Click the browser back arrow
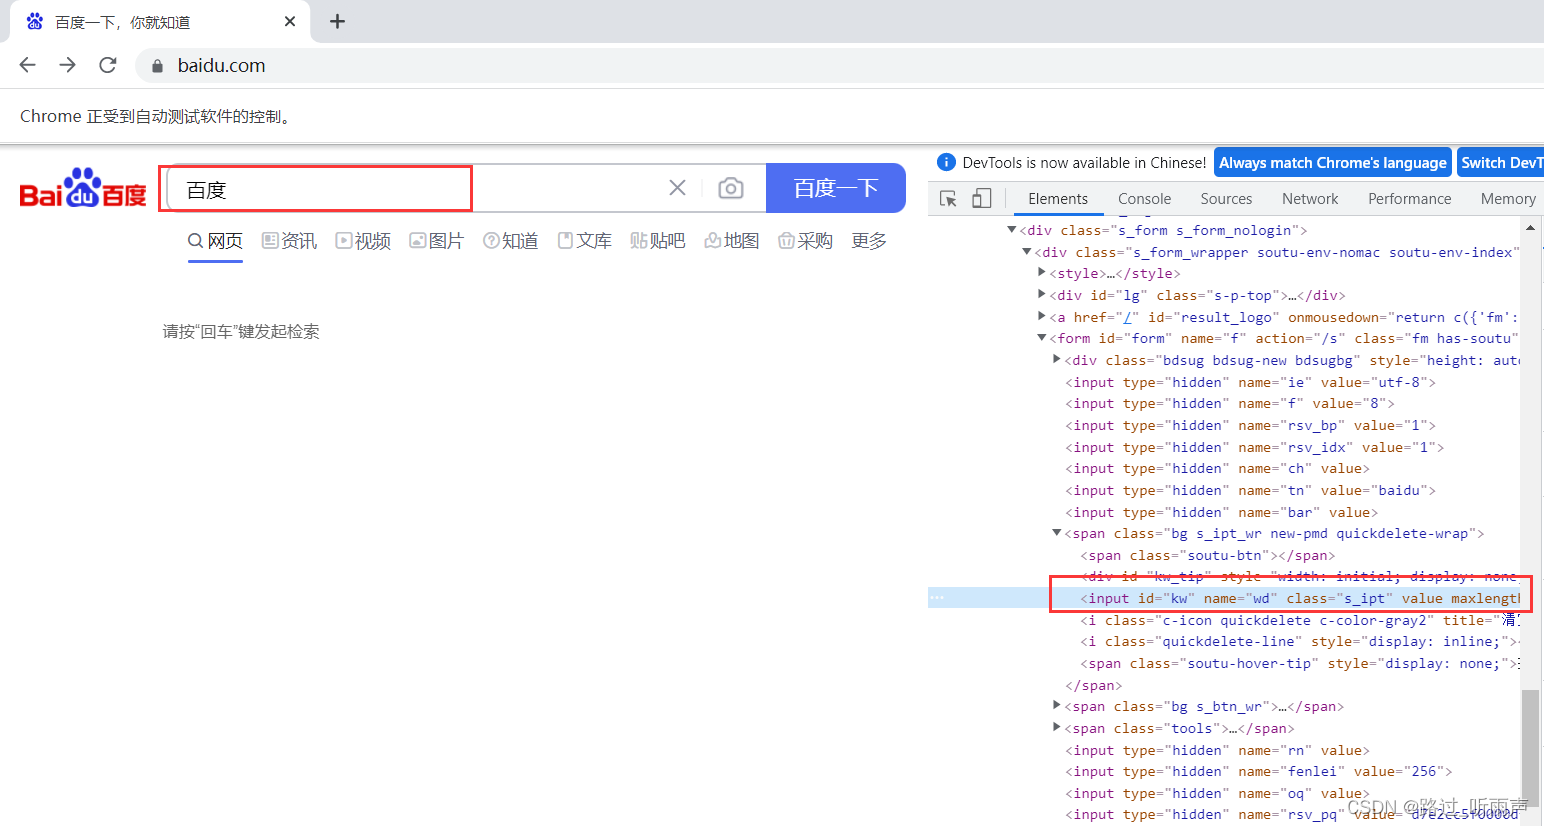 [x=27, y=65]
